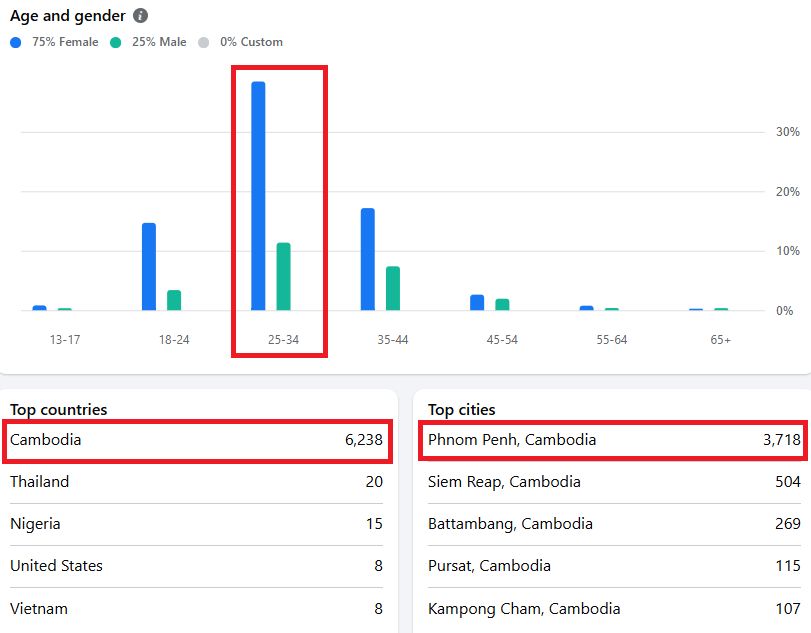This screenshot has width=811, height=633.
Task: Click the '75% Female' legend label
Action: click(x=65, y=42)
